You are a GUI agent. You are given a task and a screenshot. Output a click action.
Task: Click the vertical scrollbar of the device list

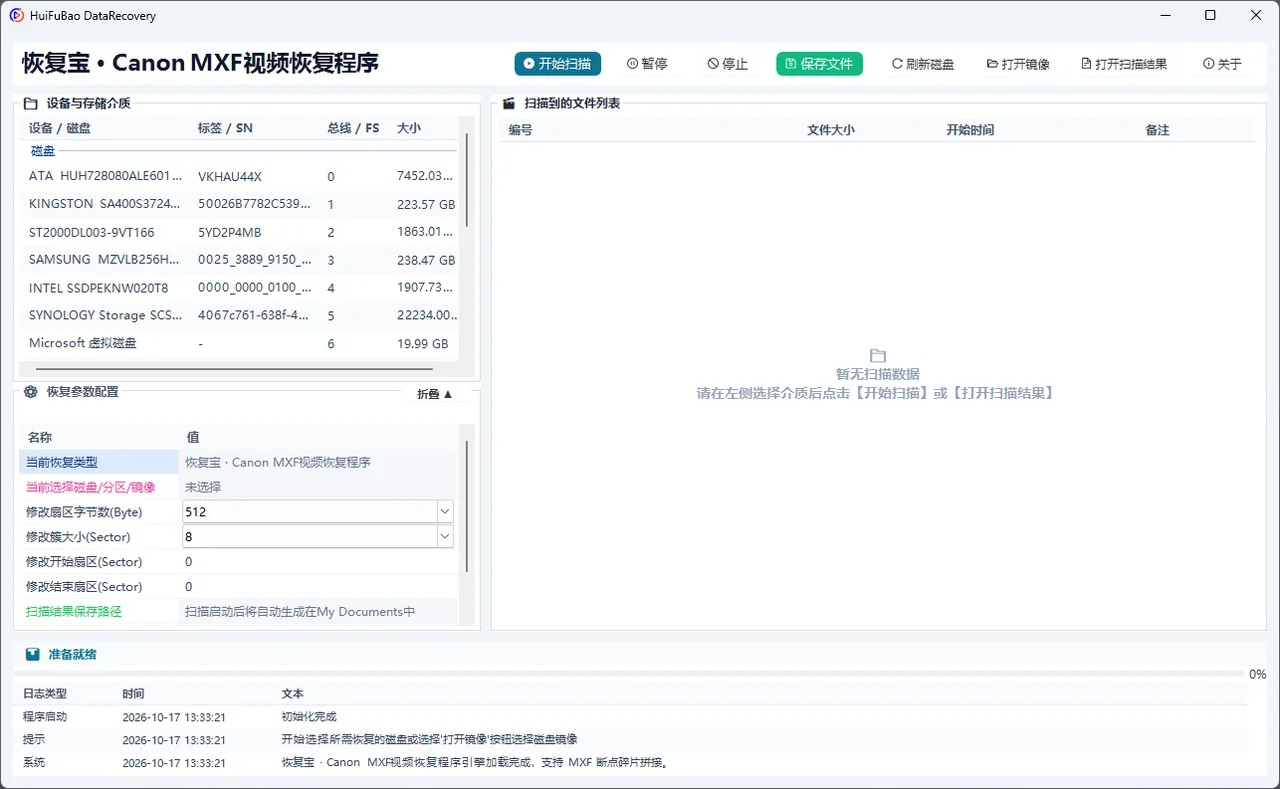pos(466,182)
